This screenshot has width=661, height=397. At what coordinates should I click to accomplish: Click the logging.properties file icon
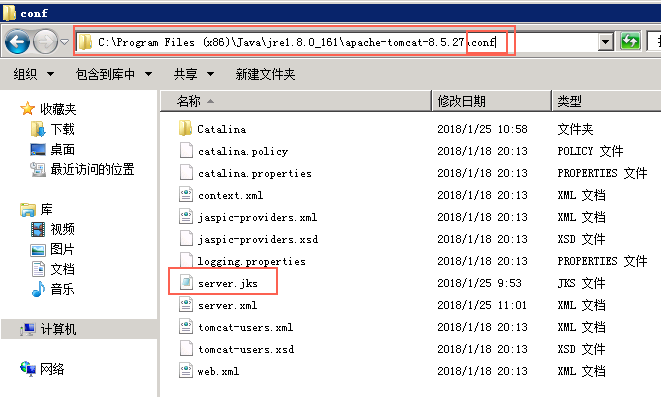(x=186, y=260)
